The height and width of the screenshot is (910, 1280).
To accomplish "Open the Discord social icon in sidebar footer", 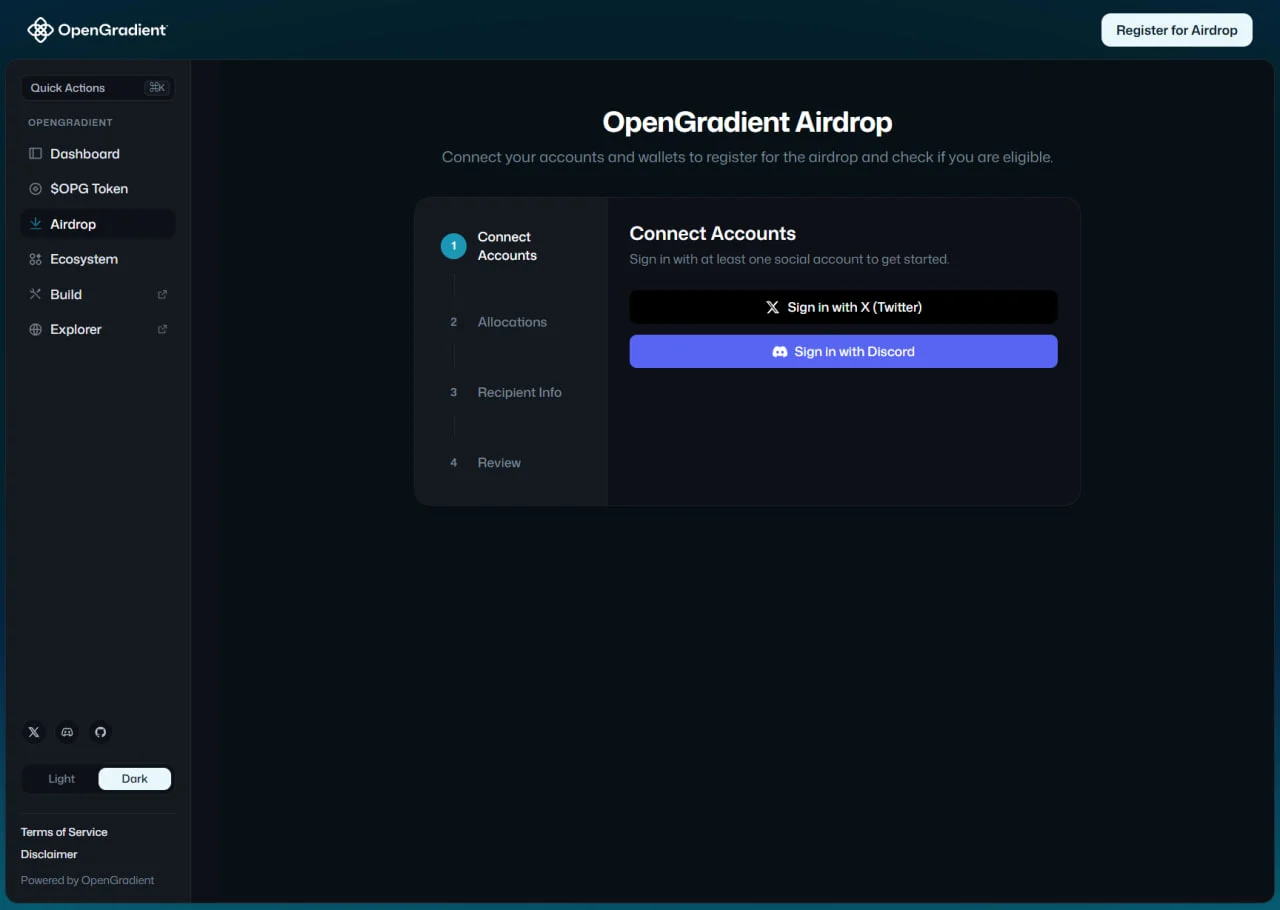I will [x=67, y=732].
